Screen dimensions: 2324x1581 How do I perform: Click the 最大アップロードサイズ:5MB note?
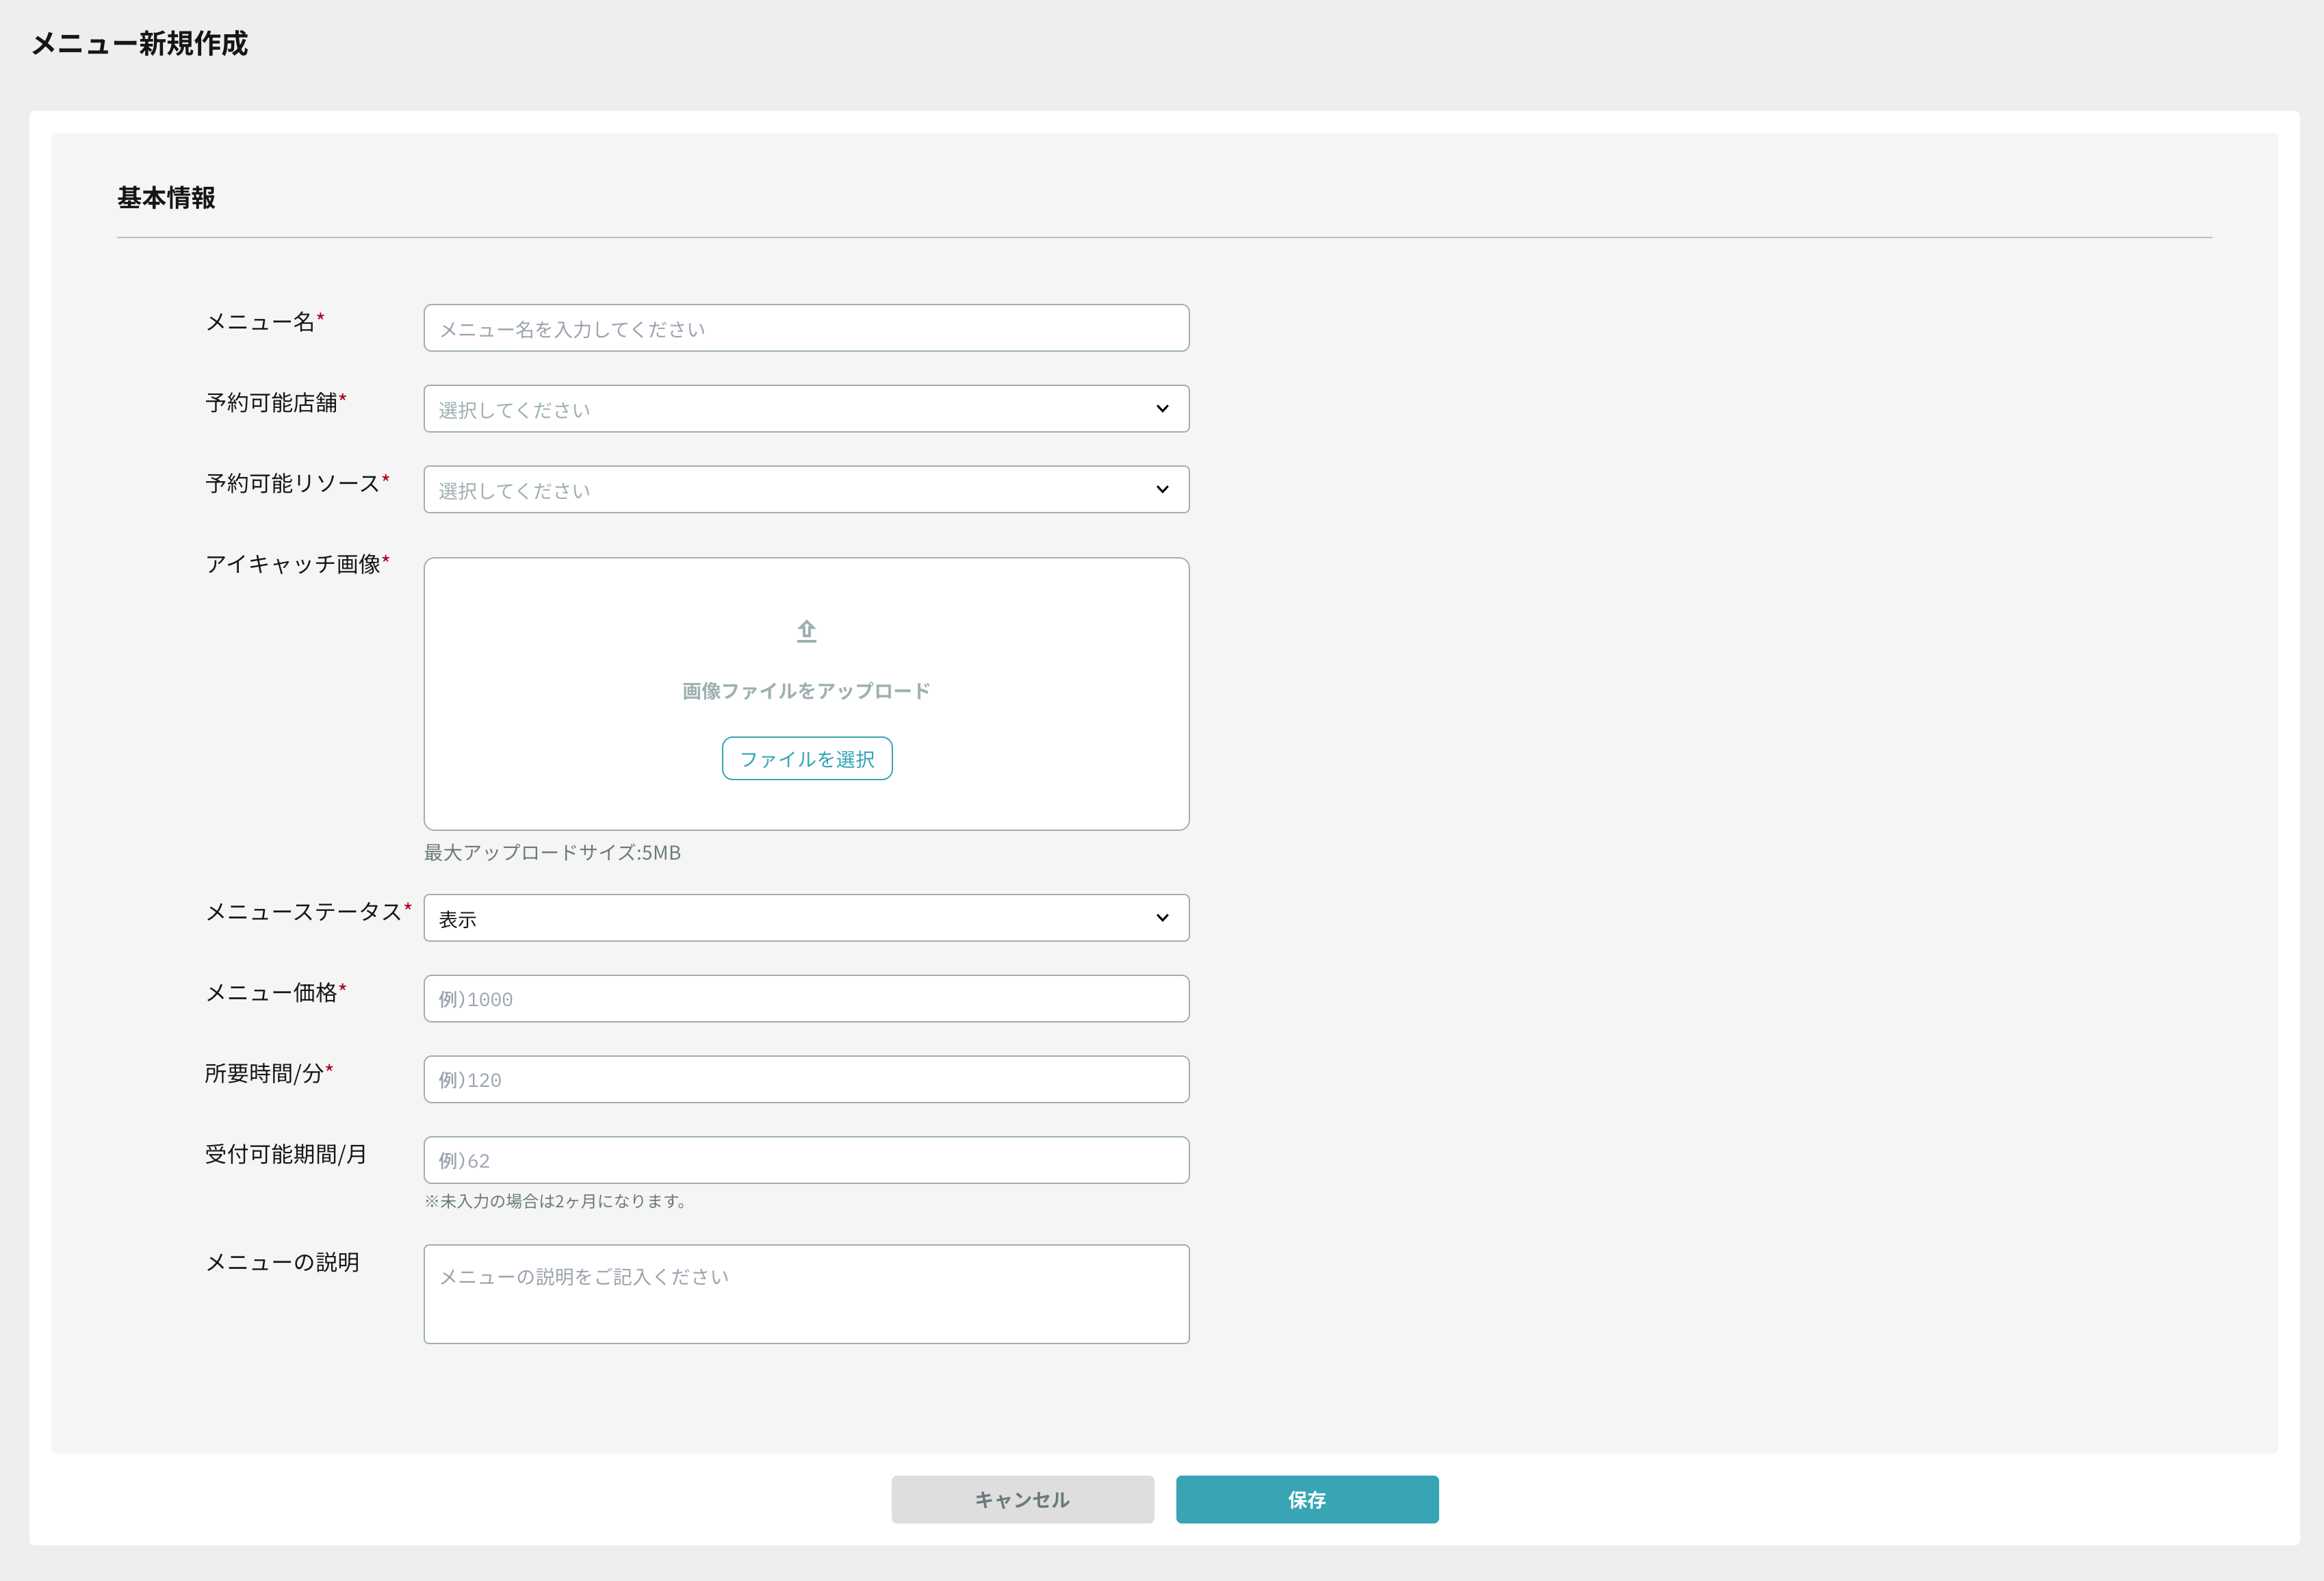pos(552,853)
